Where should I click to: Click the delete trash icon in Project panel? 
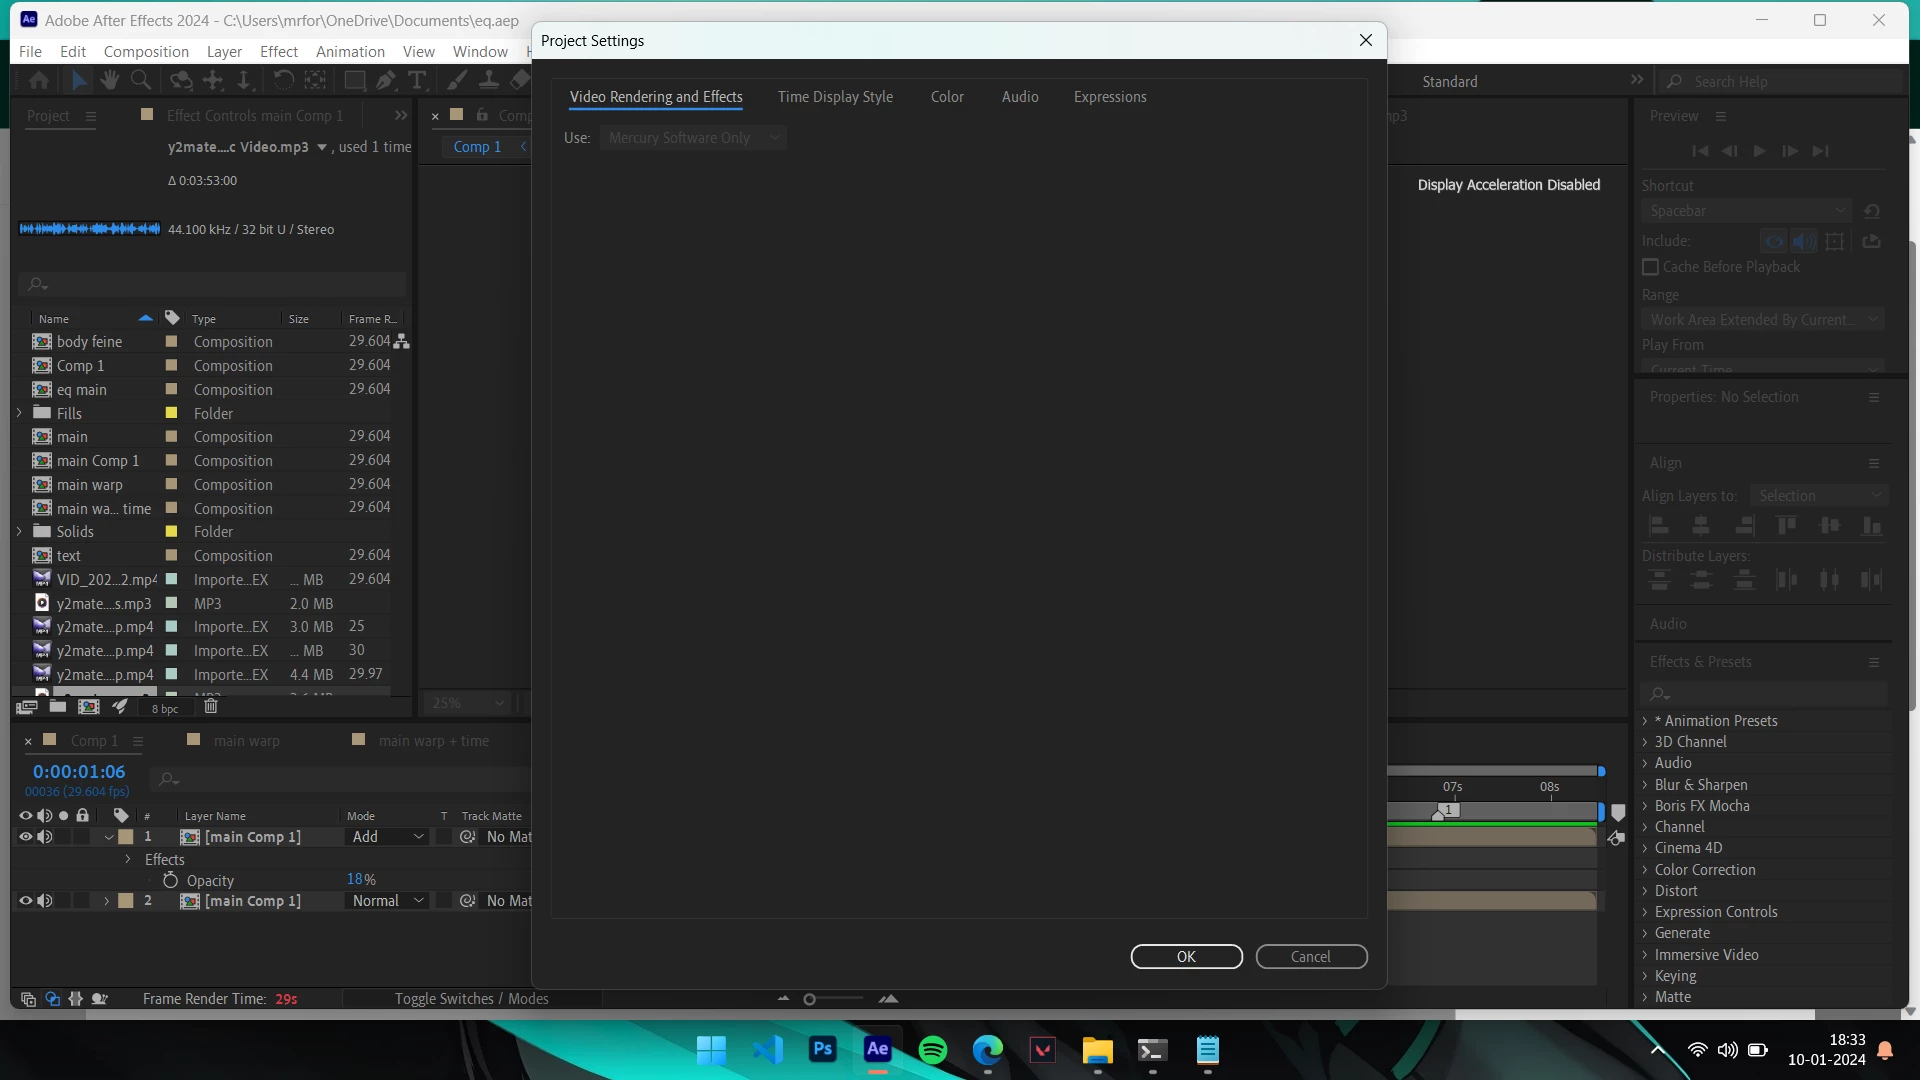[211, 707]
